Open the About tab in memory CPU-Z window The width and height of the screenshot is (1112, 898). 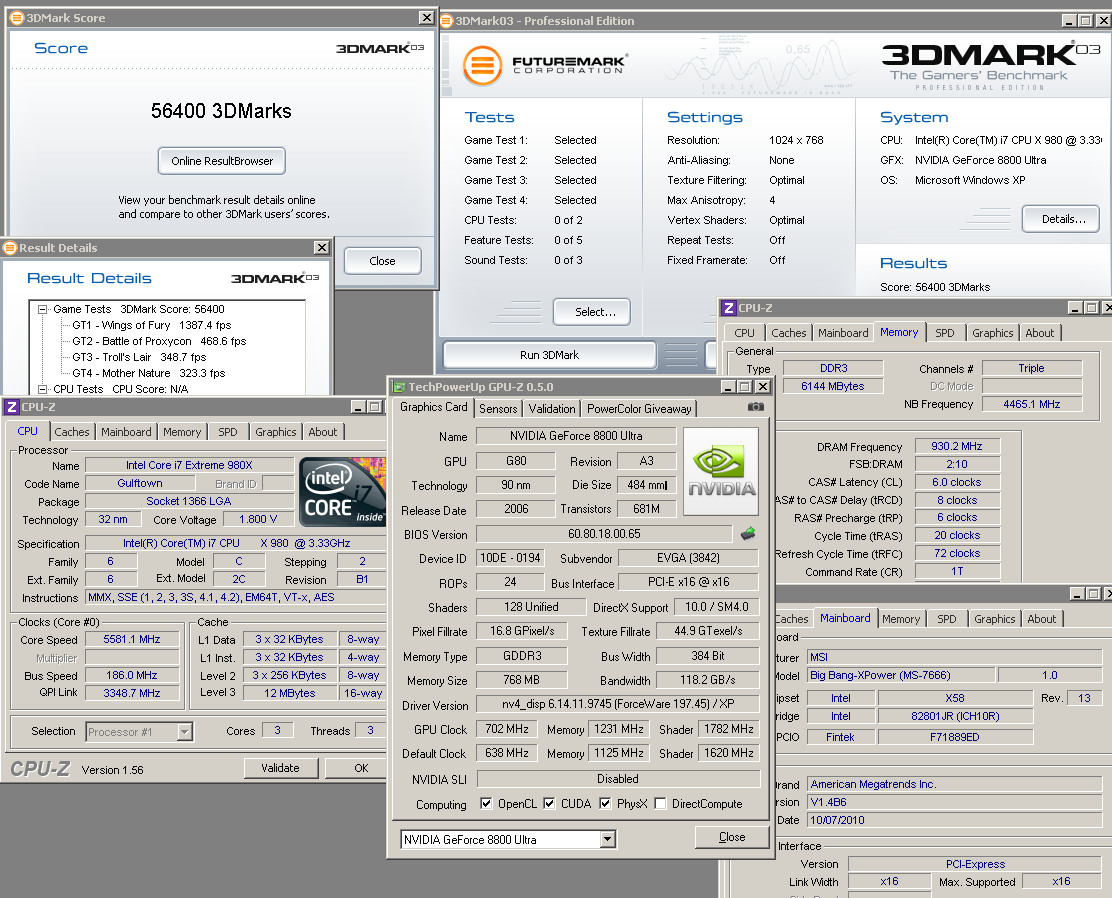pyautogui.click(x=1040, y=333)
